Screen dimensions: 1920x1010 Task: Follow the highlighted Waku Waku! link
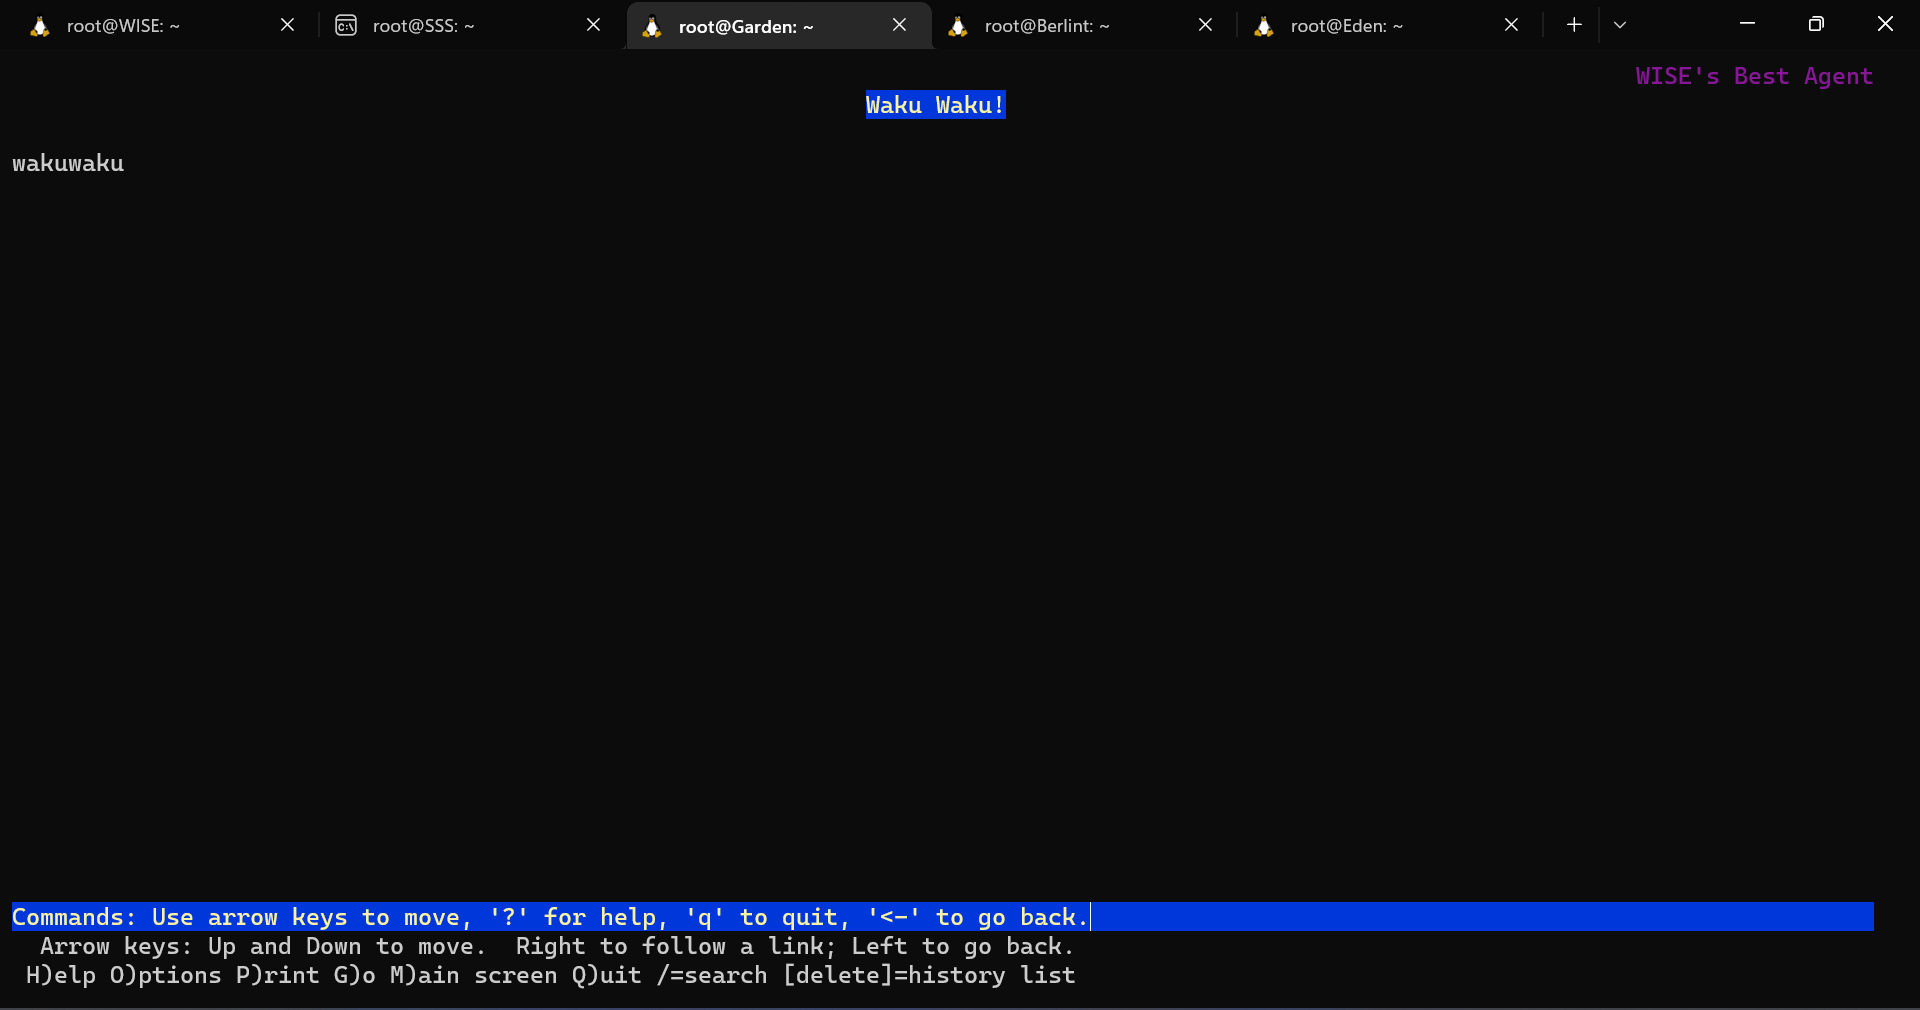(x=934, y=104)
